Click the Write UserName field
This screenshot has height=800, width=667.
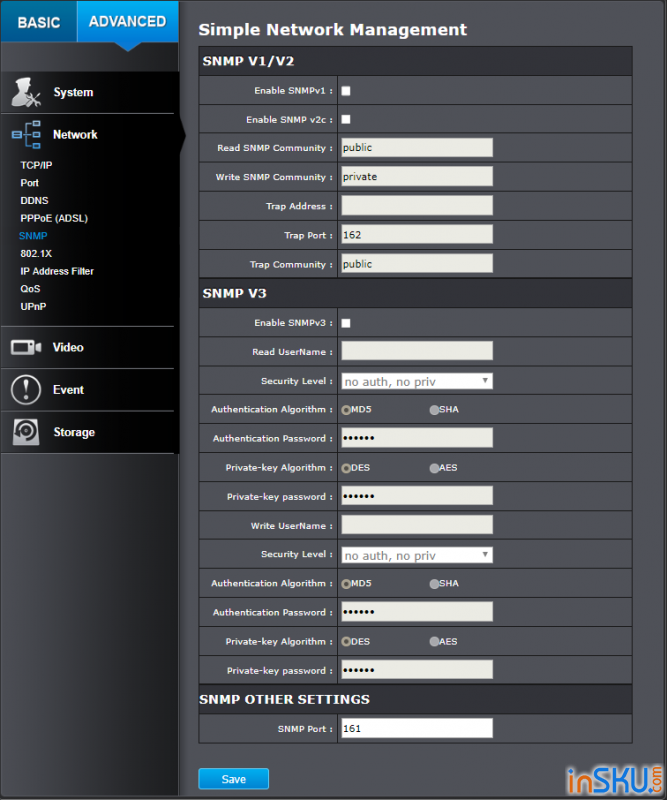(x=417, y=525)
